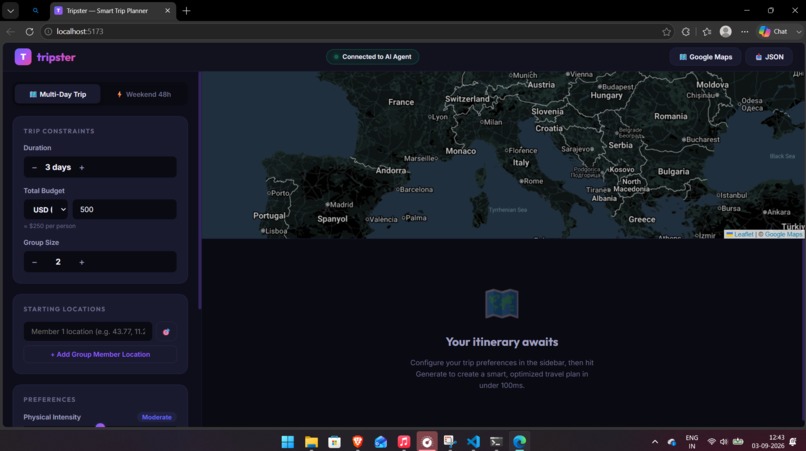Increase trip duration with plus
806x451 pixels.
click(82, 168)
